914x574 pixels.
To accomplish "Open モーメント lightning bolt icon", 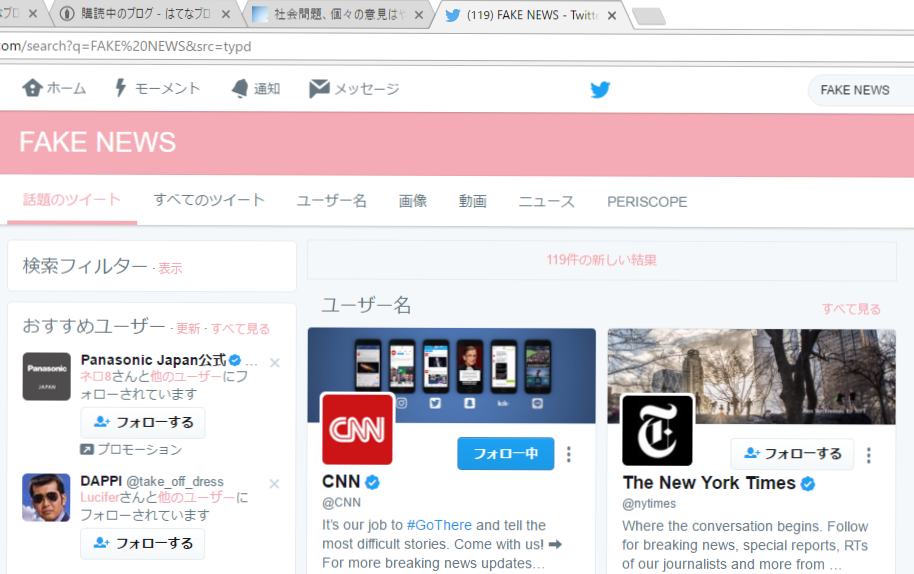I will tap(121, 88).
